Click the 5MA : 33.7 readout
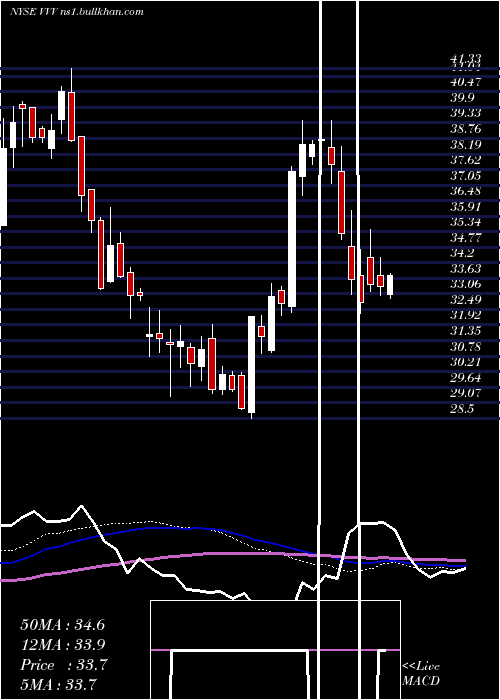The height and width of the screenshot is (700, 500). [x=58, y=684]
